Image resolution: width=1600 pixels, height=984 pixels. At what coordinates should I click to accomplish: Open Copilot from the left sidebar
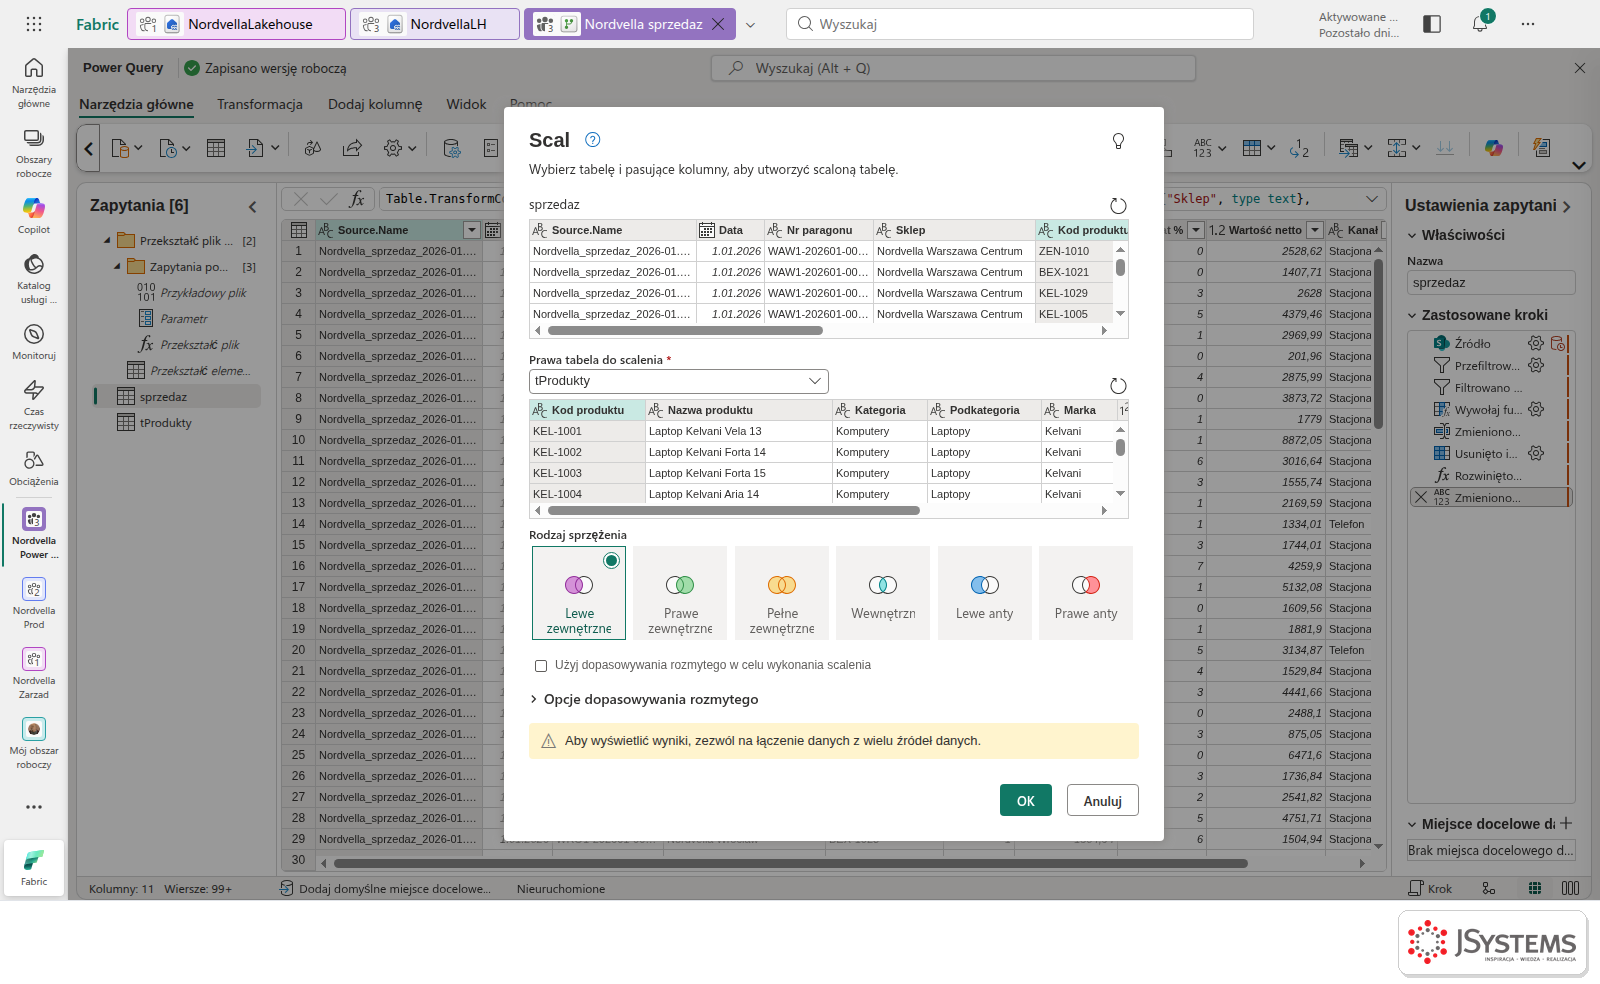[x=34, y=215]
